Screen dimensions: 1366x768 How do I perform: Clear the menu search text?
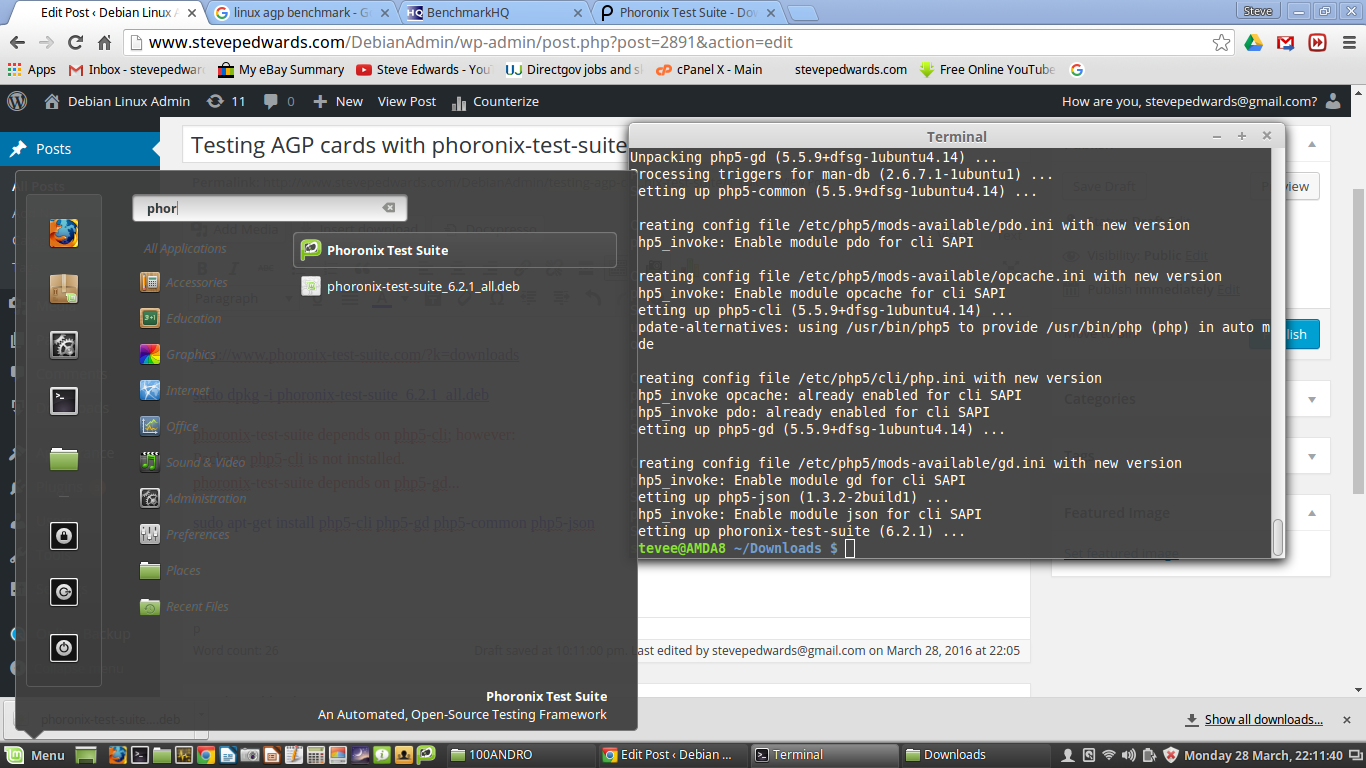click(x=389, y=208)
